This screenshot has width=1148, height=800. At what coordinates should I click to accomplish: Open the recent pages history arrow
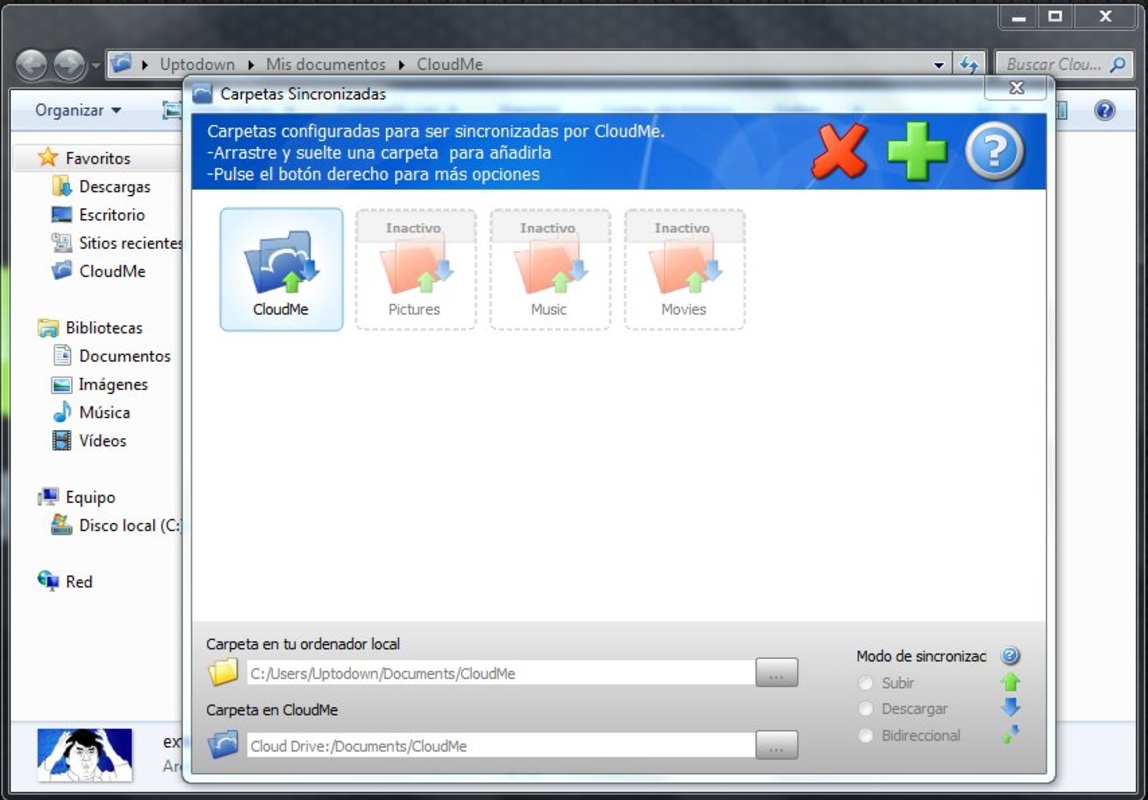pos(96,66)
